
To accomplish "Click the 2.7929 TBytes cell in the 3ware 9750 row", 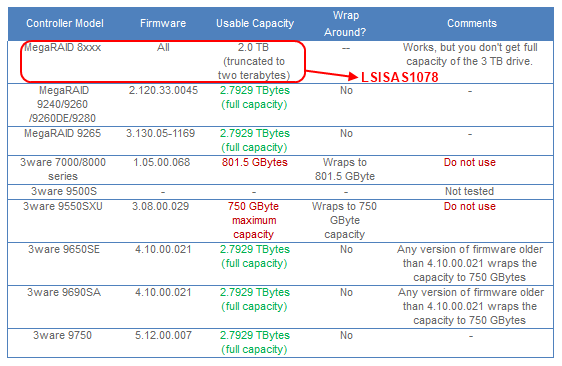I will tap(254, 343).
